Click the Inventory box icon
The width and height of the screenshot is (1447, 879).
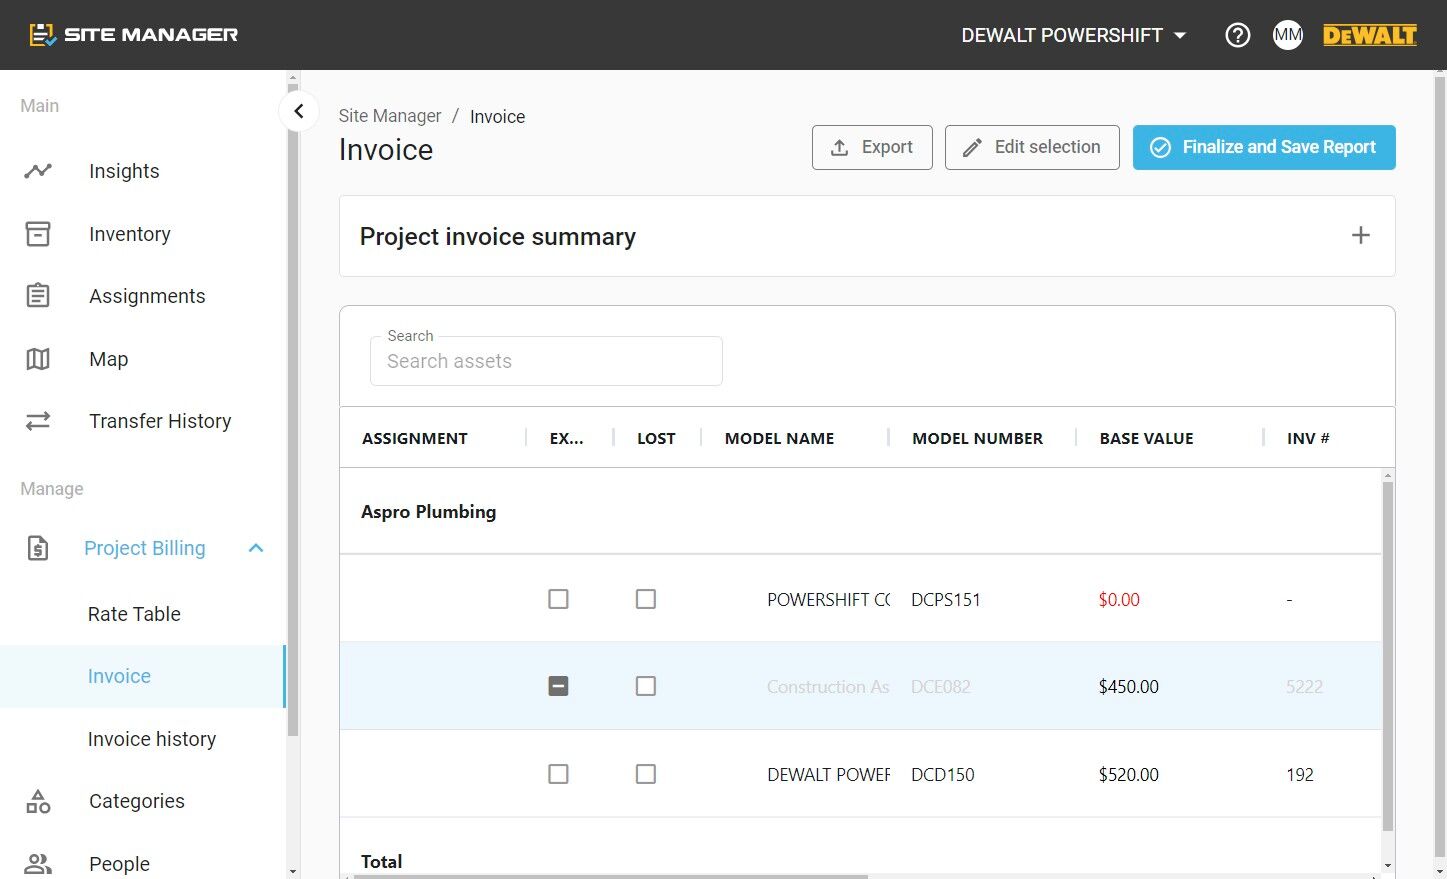point(38,234)
